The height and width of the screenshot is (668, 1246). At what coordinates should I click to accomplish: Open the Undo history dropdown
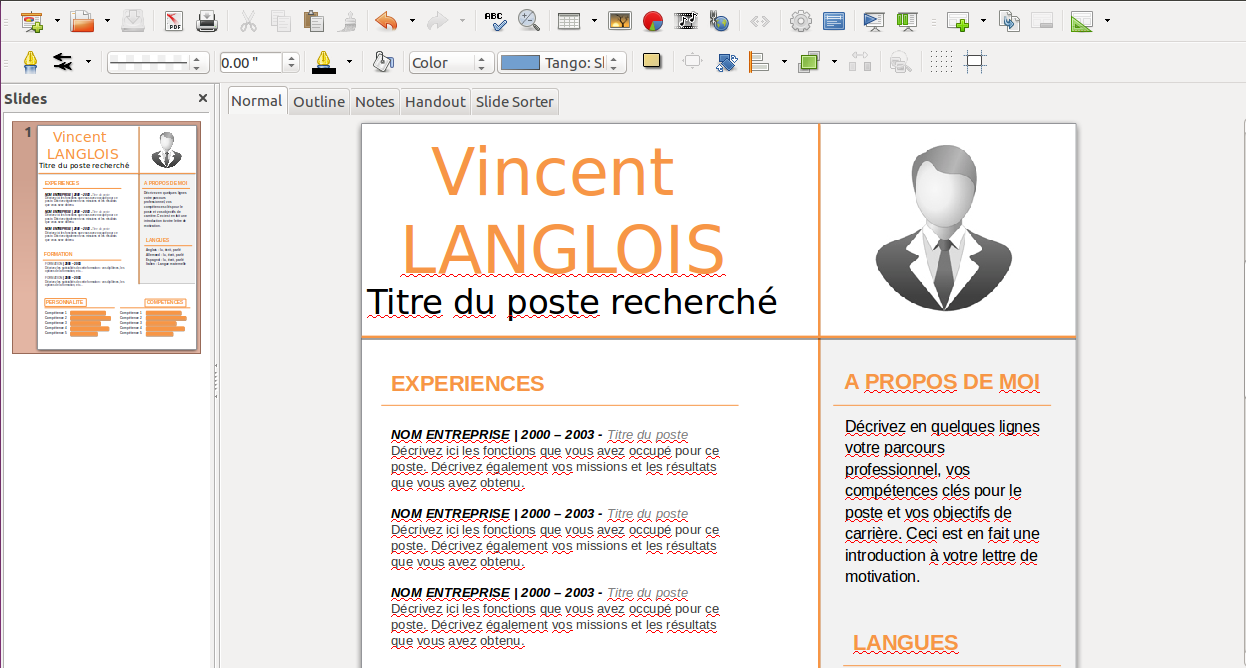[411, 21]
